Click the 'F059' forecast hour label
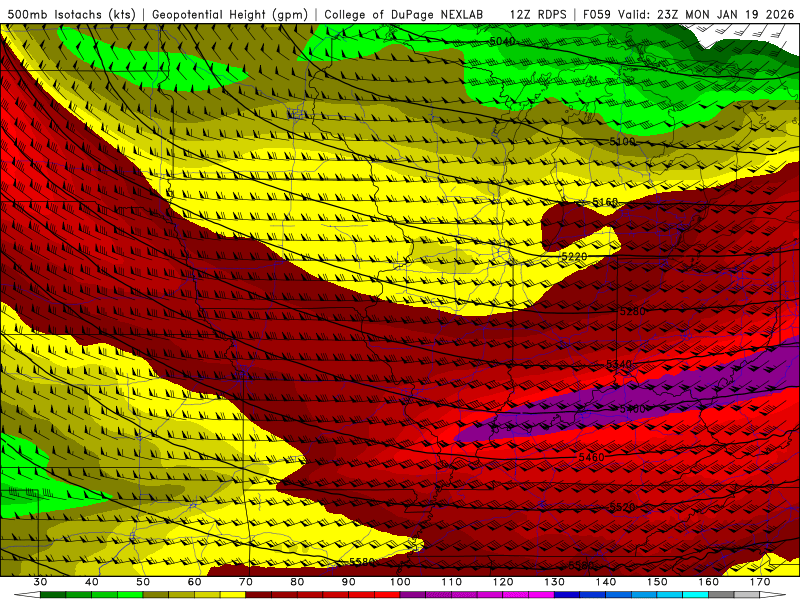This screenshot has height=600, width=800. click(x=597, y=14)
